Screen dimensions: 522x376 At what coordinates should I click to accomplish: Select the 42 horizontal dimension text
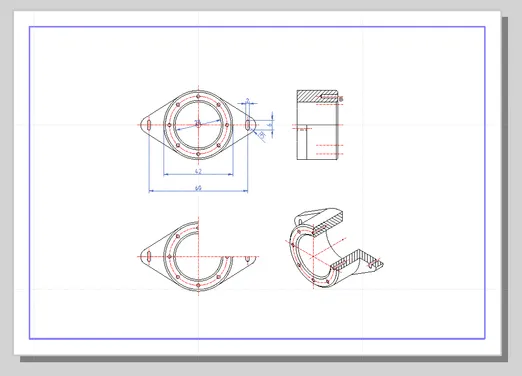click(x=198, y=171)
